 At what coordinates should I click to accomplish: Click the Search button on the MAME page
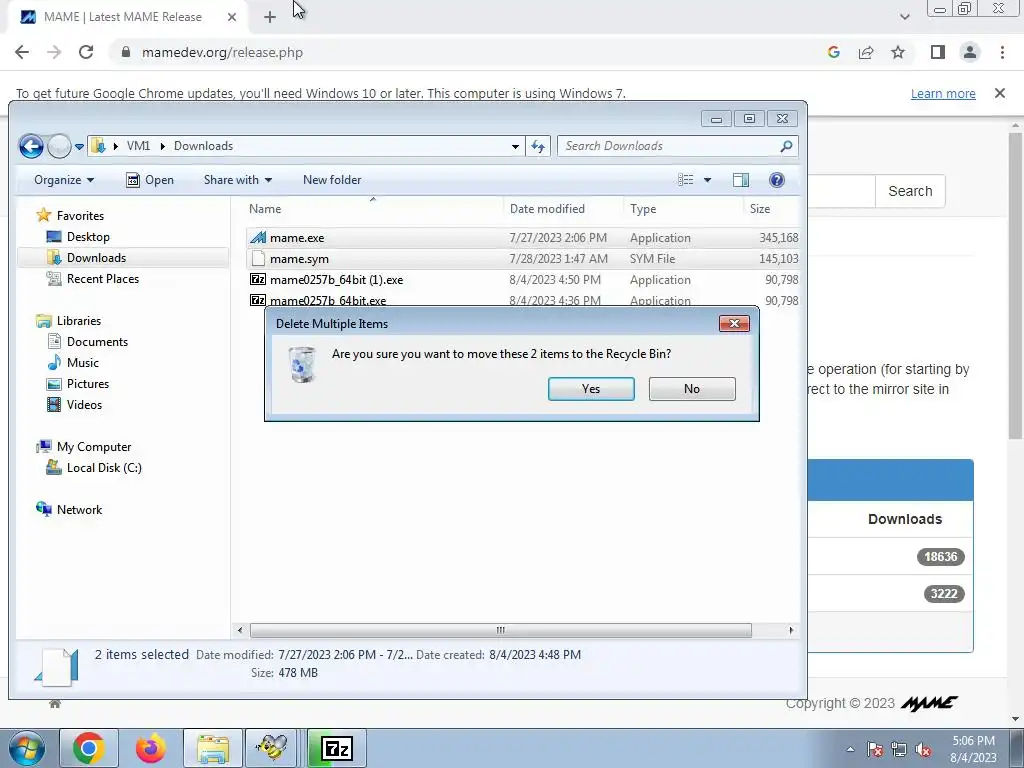coord(910,191)
